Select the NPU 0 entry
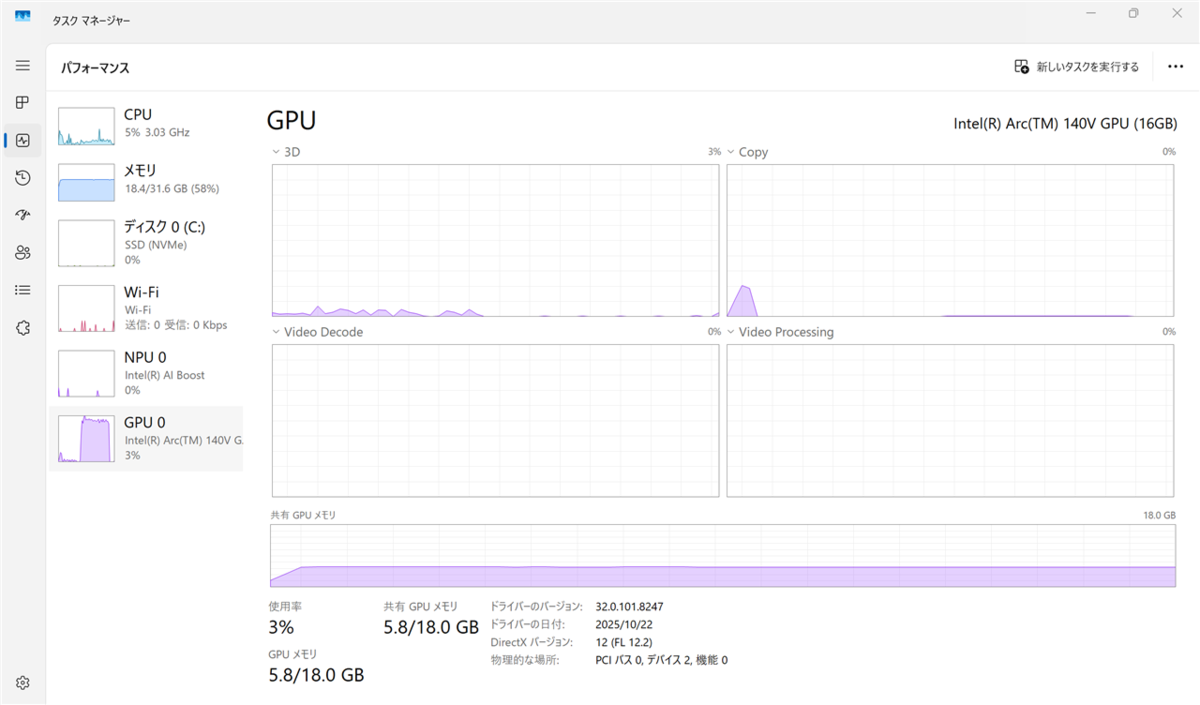This screenshot has height=705, width=1200. tap(147, 372)
